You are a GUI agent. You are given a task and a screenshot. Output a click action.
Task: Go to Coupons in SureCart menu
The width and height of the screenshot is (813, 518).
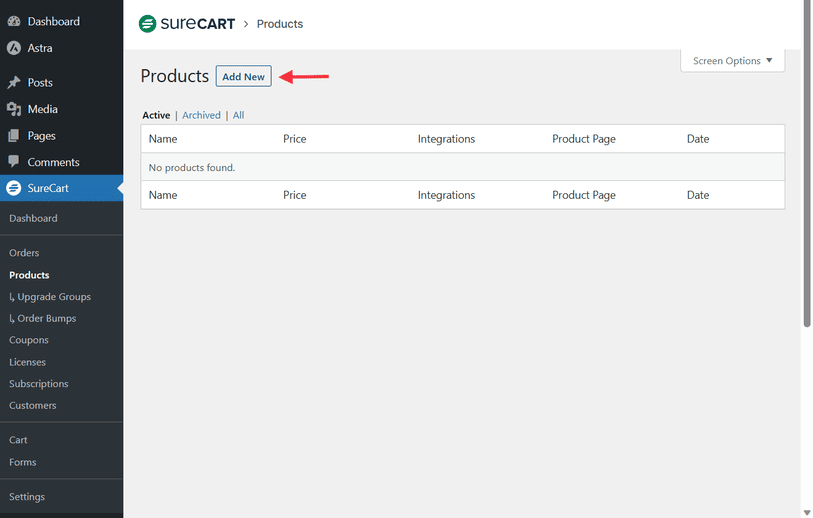[29, 340]
